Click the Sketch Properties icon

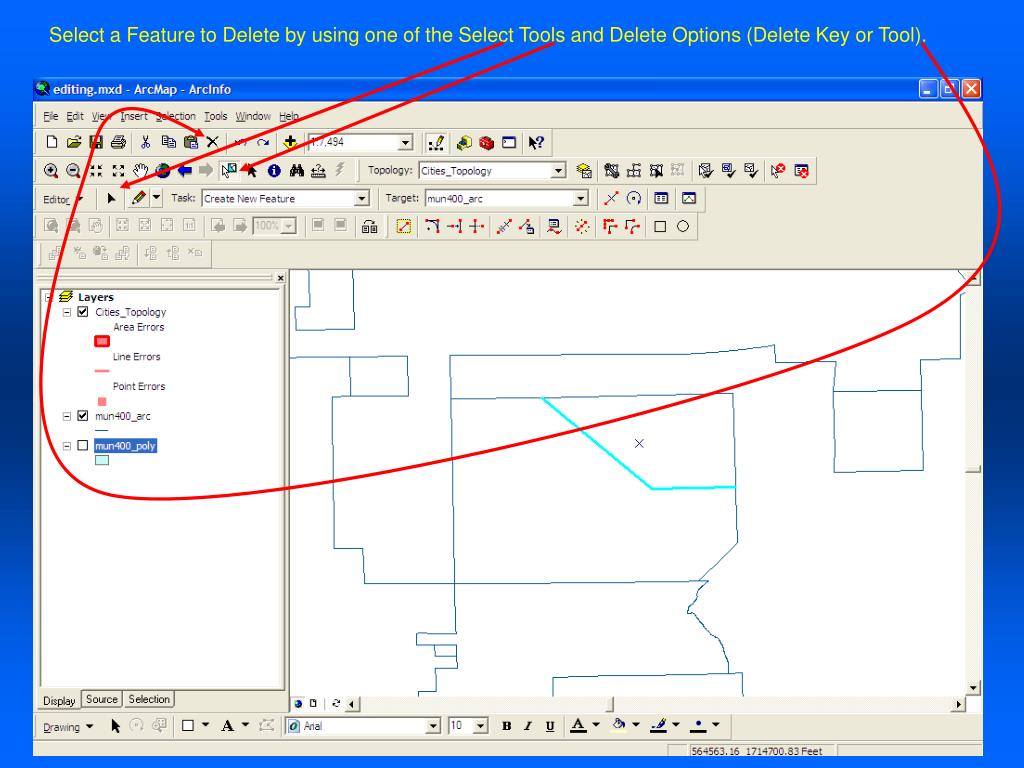(689, 198)
